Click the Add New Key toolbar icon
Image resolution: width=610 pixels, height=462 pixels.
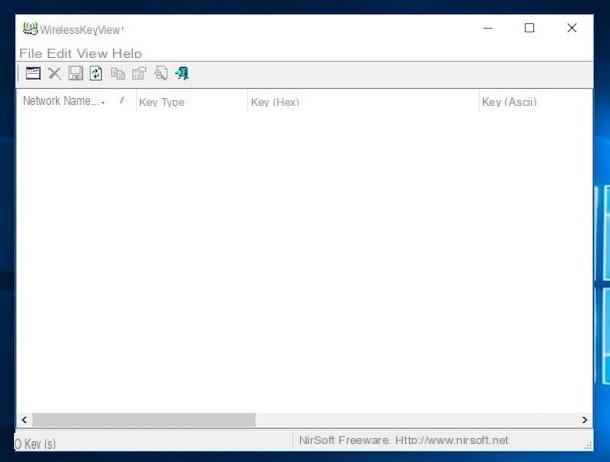(x=33, y=73)
